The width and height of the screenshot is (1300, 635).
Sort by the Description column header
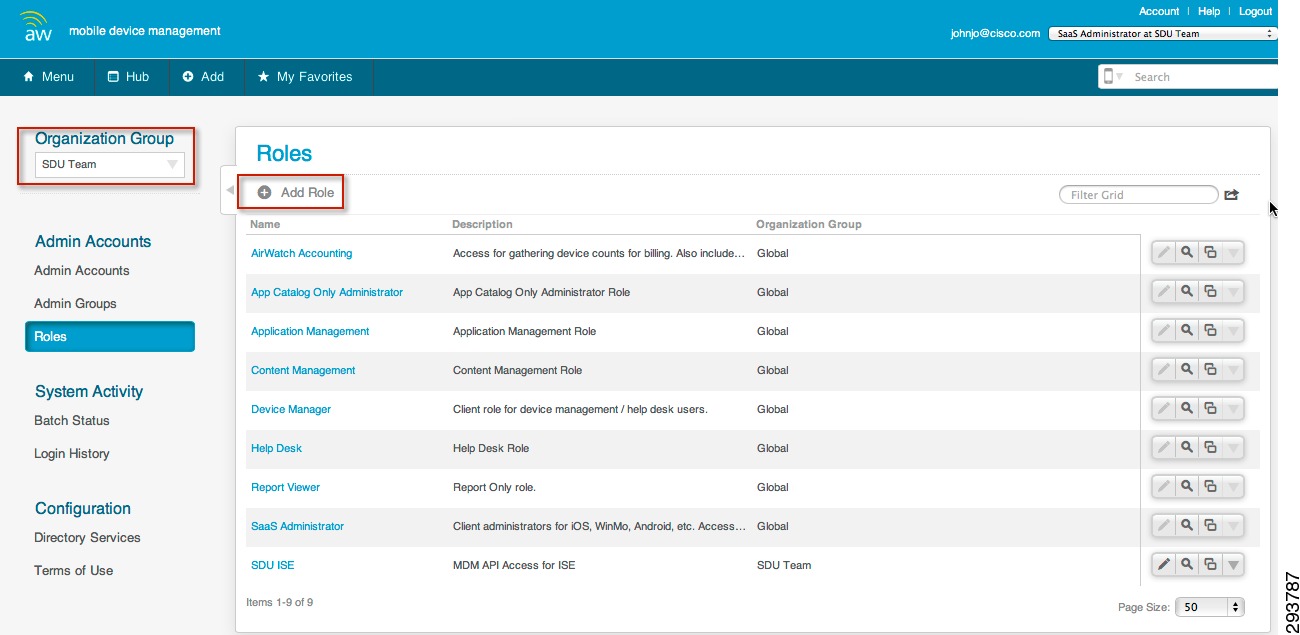tap(482, 225)
